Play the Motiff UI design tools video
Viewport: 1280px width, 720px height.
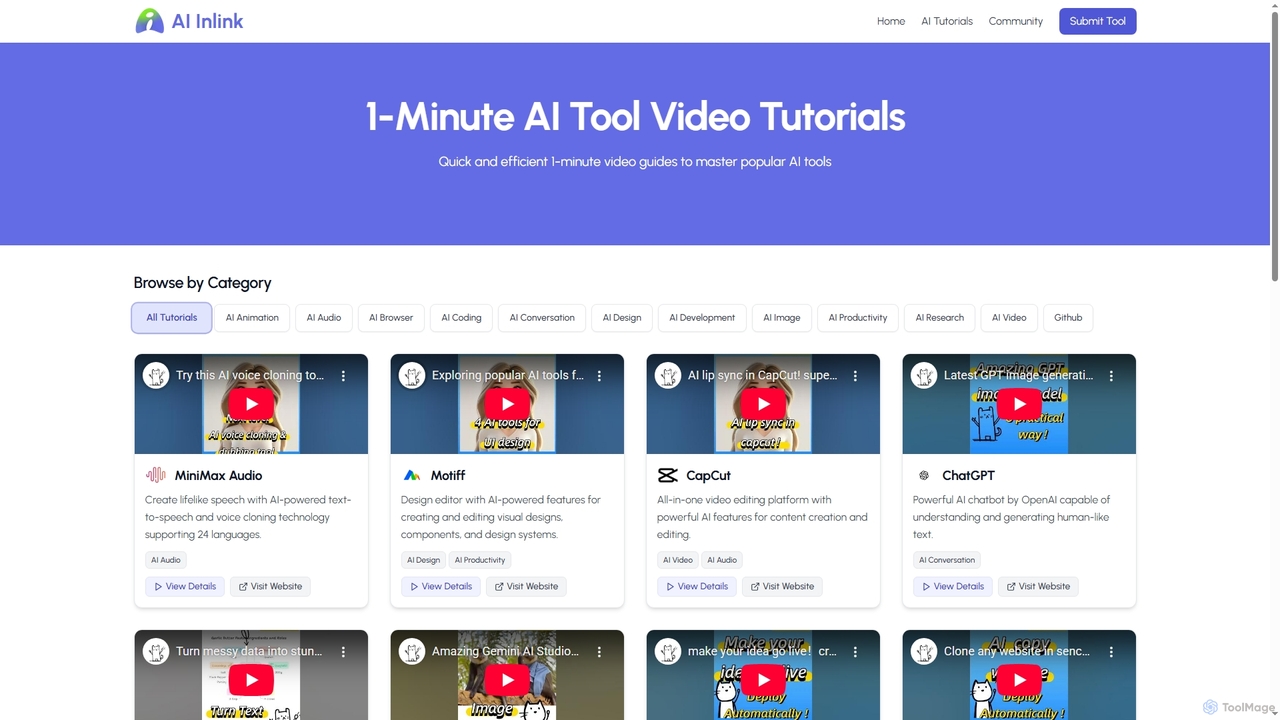click(x=507, y=404)
